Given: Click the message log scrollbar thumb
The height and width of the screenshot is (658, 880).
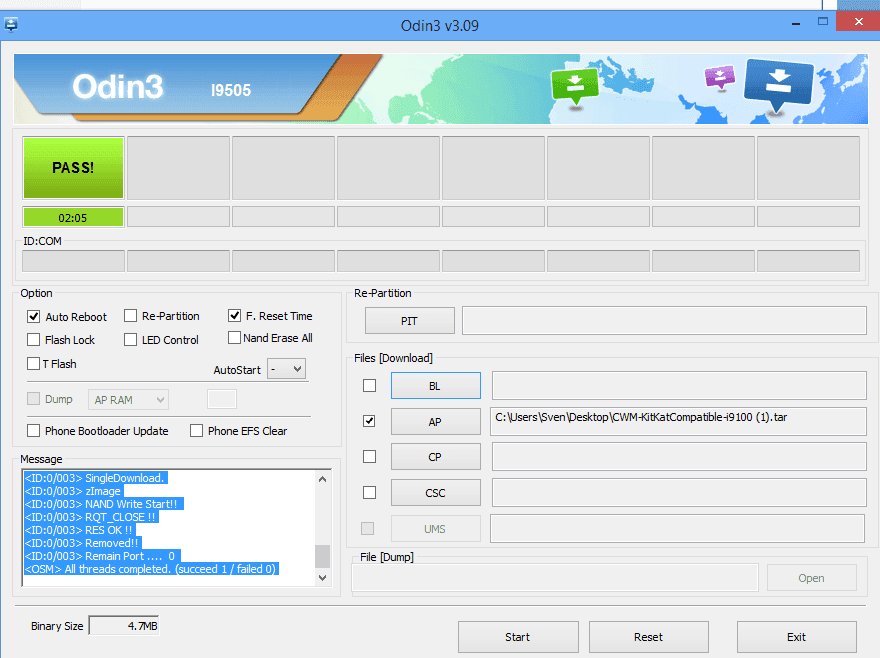Looking at the screenshot, I should click(322, 556).
